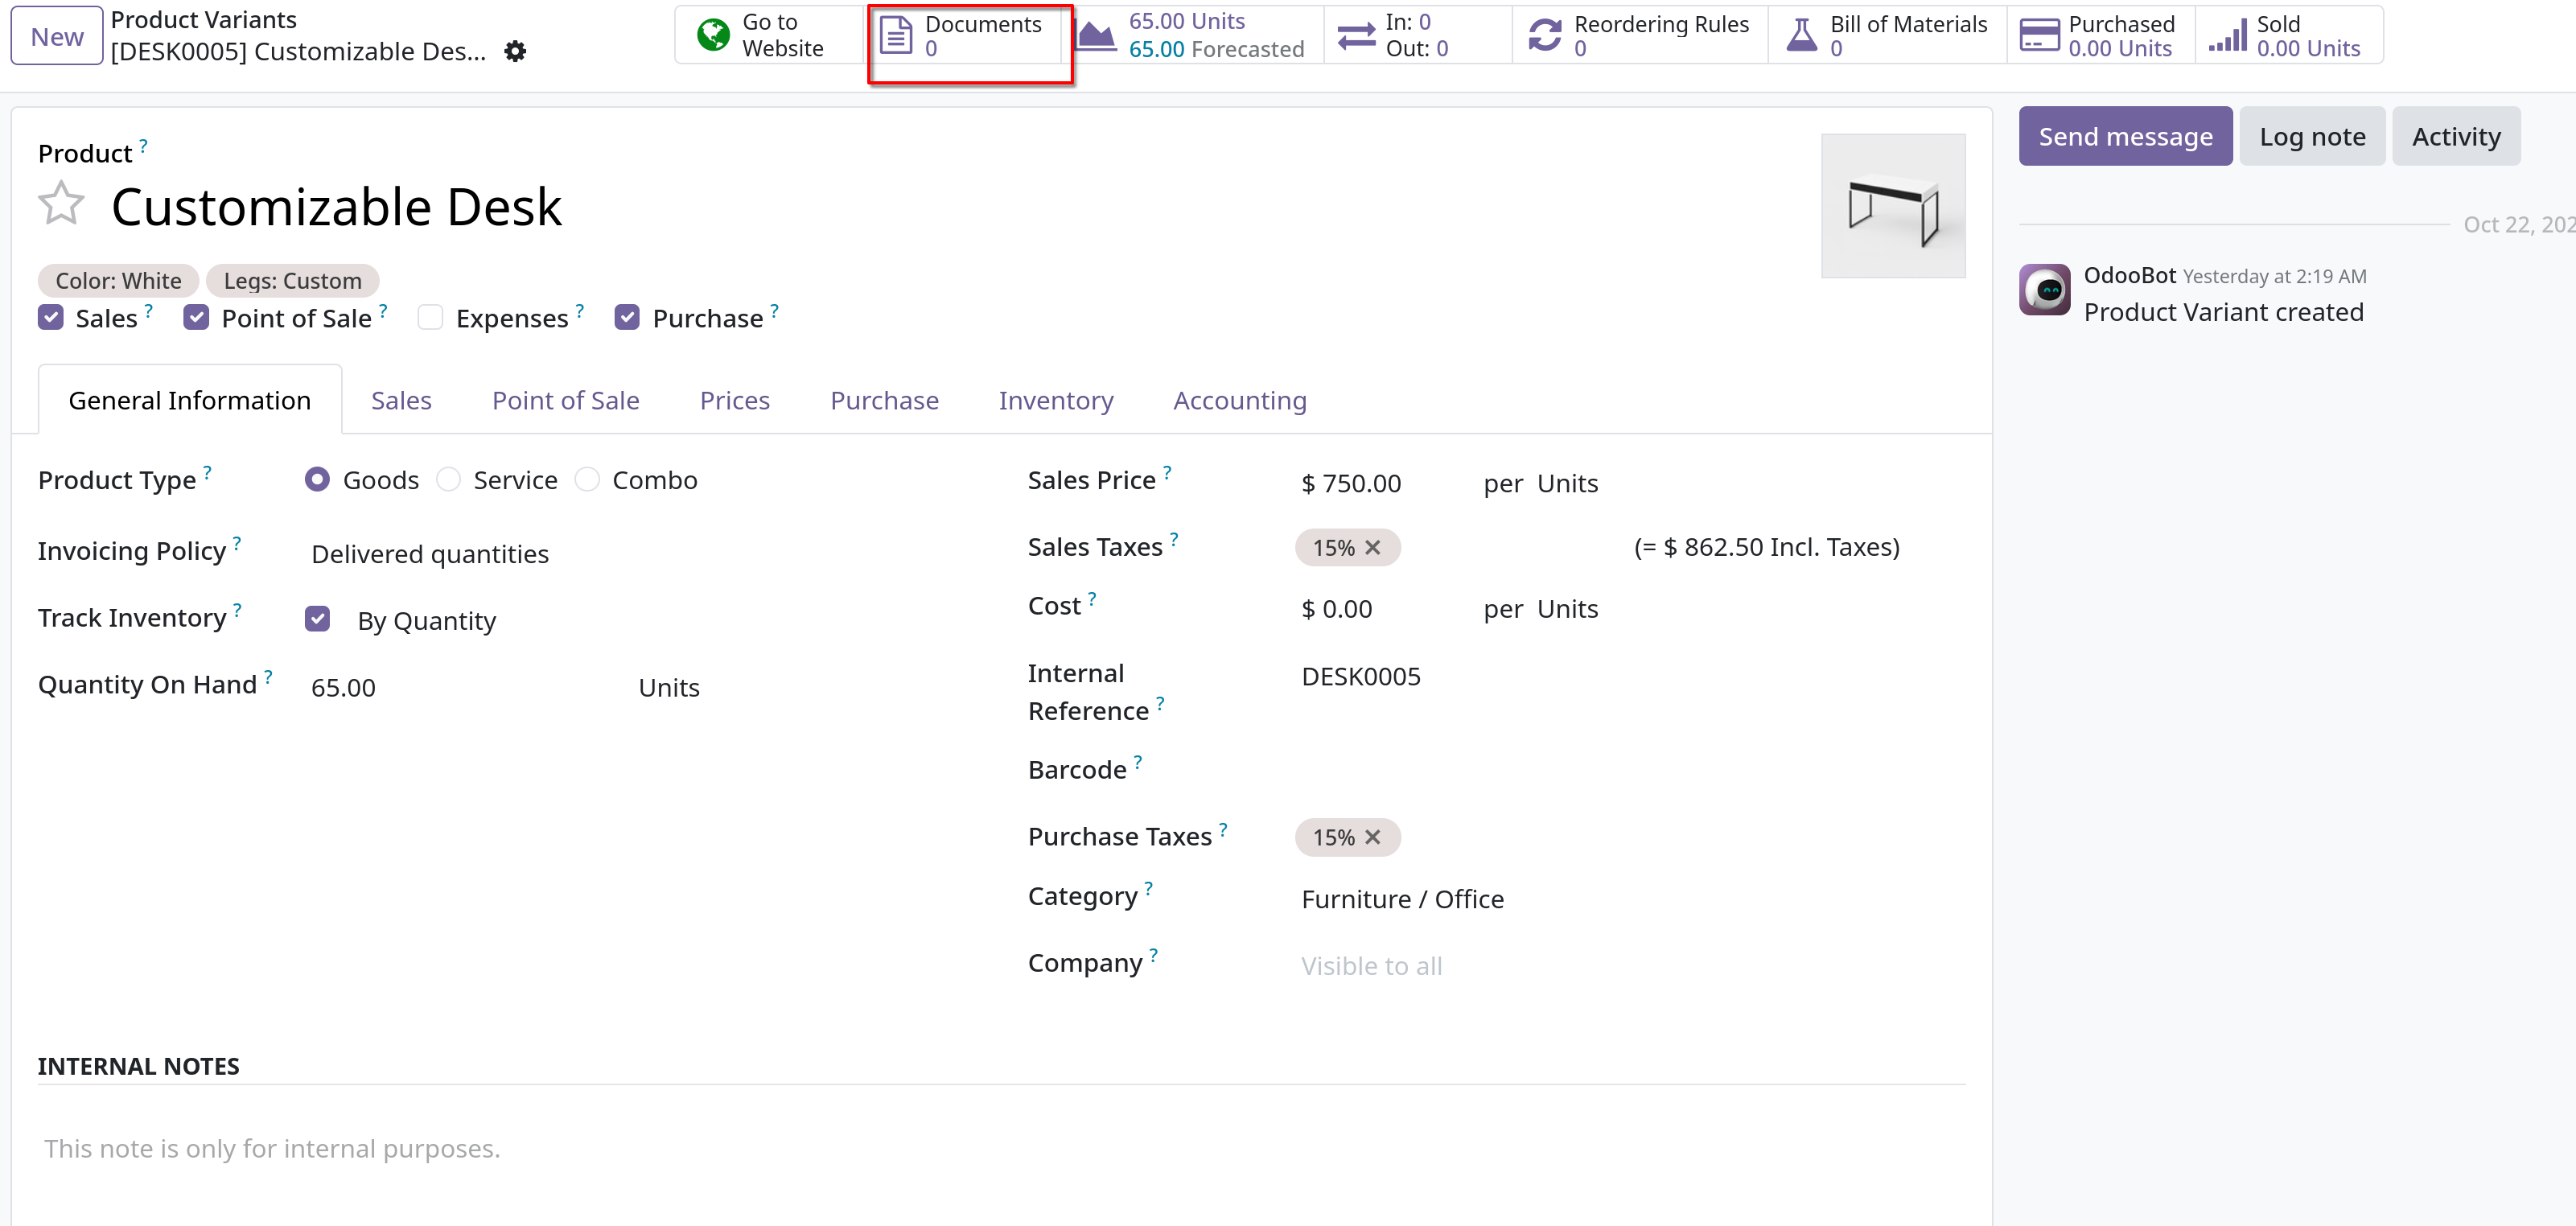Show help tooltip for Internal Reference
Image resolution: width=2576 pixels, height=1226 pixels.
pos(1160,702)
